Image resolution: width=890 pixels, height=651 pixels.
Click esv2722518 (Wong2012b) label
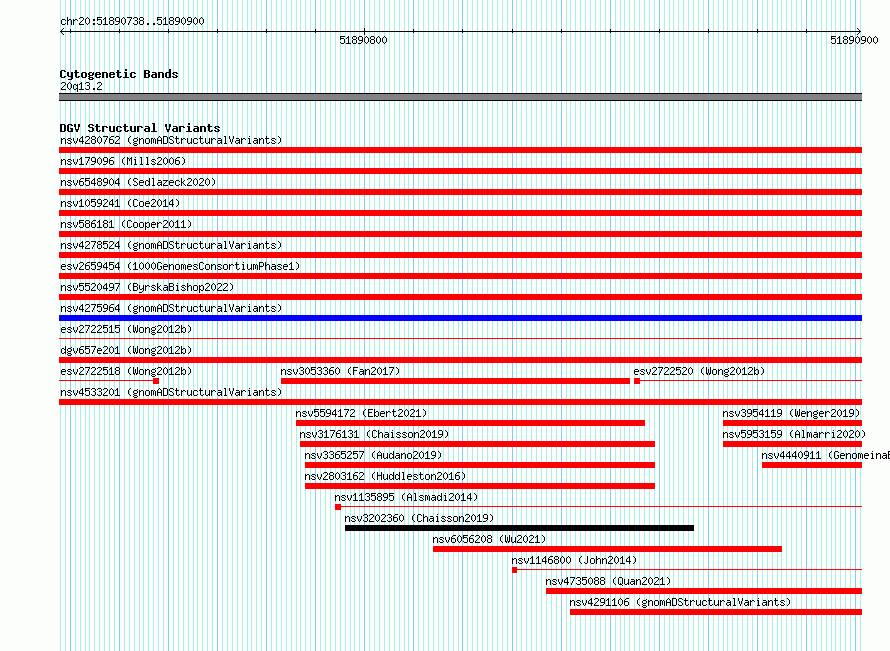coord(126,371)
